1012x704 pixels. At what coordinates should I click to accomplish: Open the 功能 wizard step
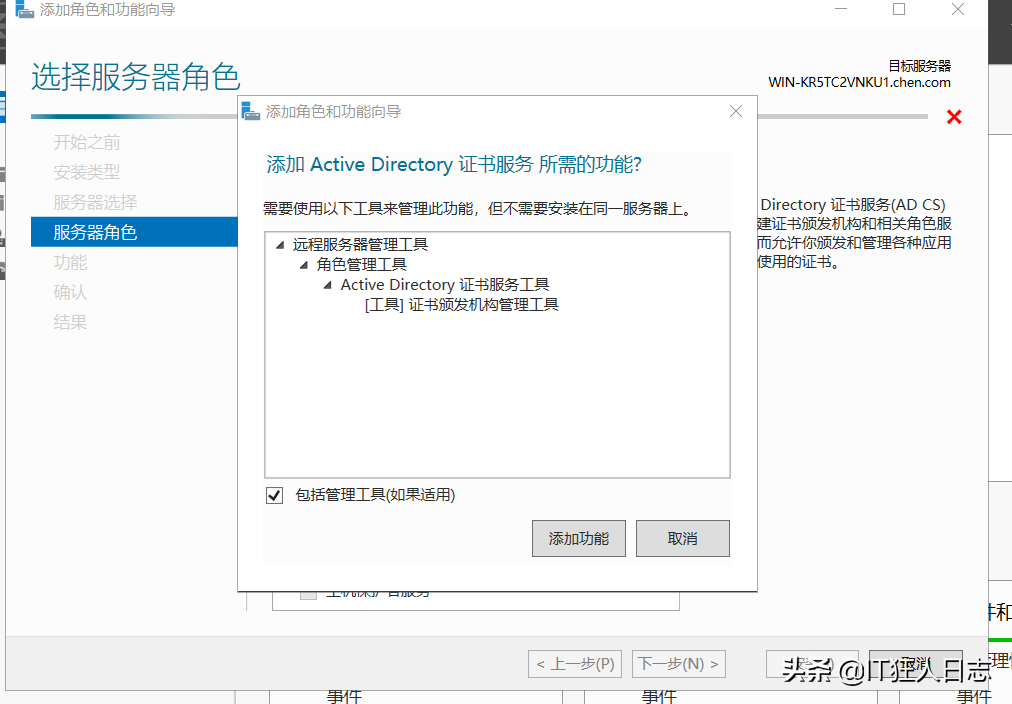tap(70, 262)
